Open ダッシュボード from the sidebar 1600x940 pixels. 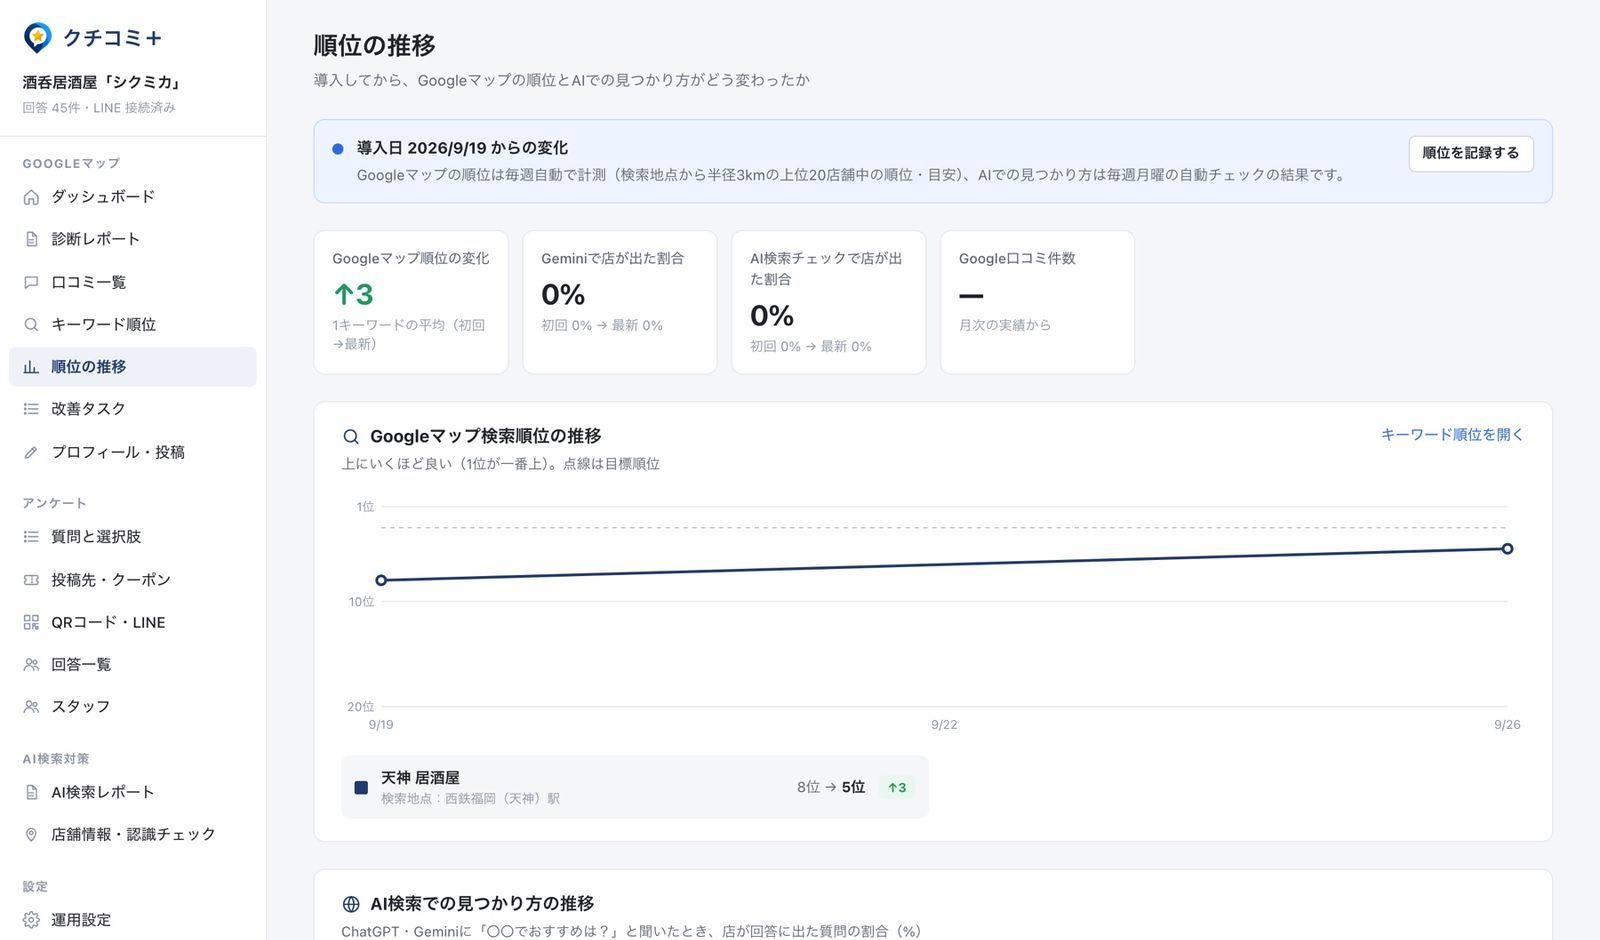133,197
